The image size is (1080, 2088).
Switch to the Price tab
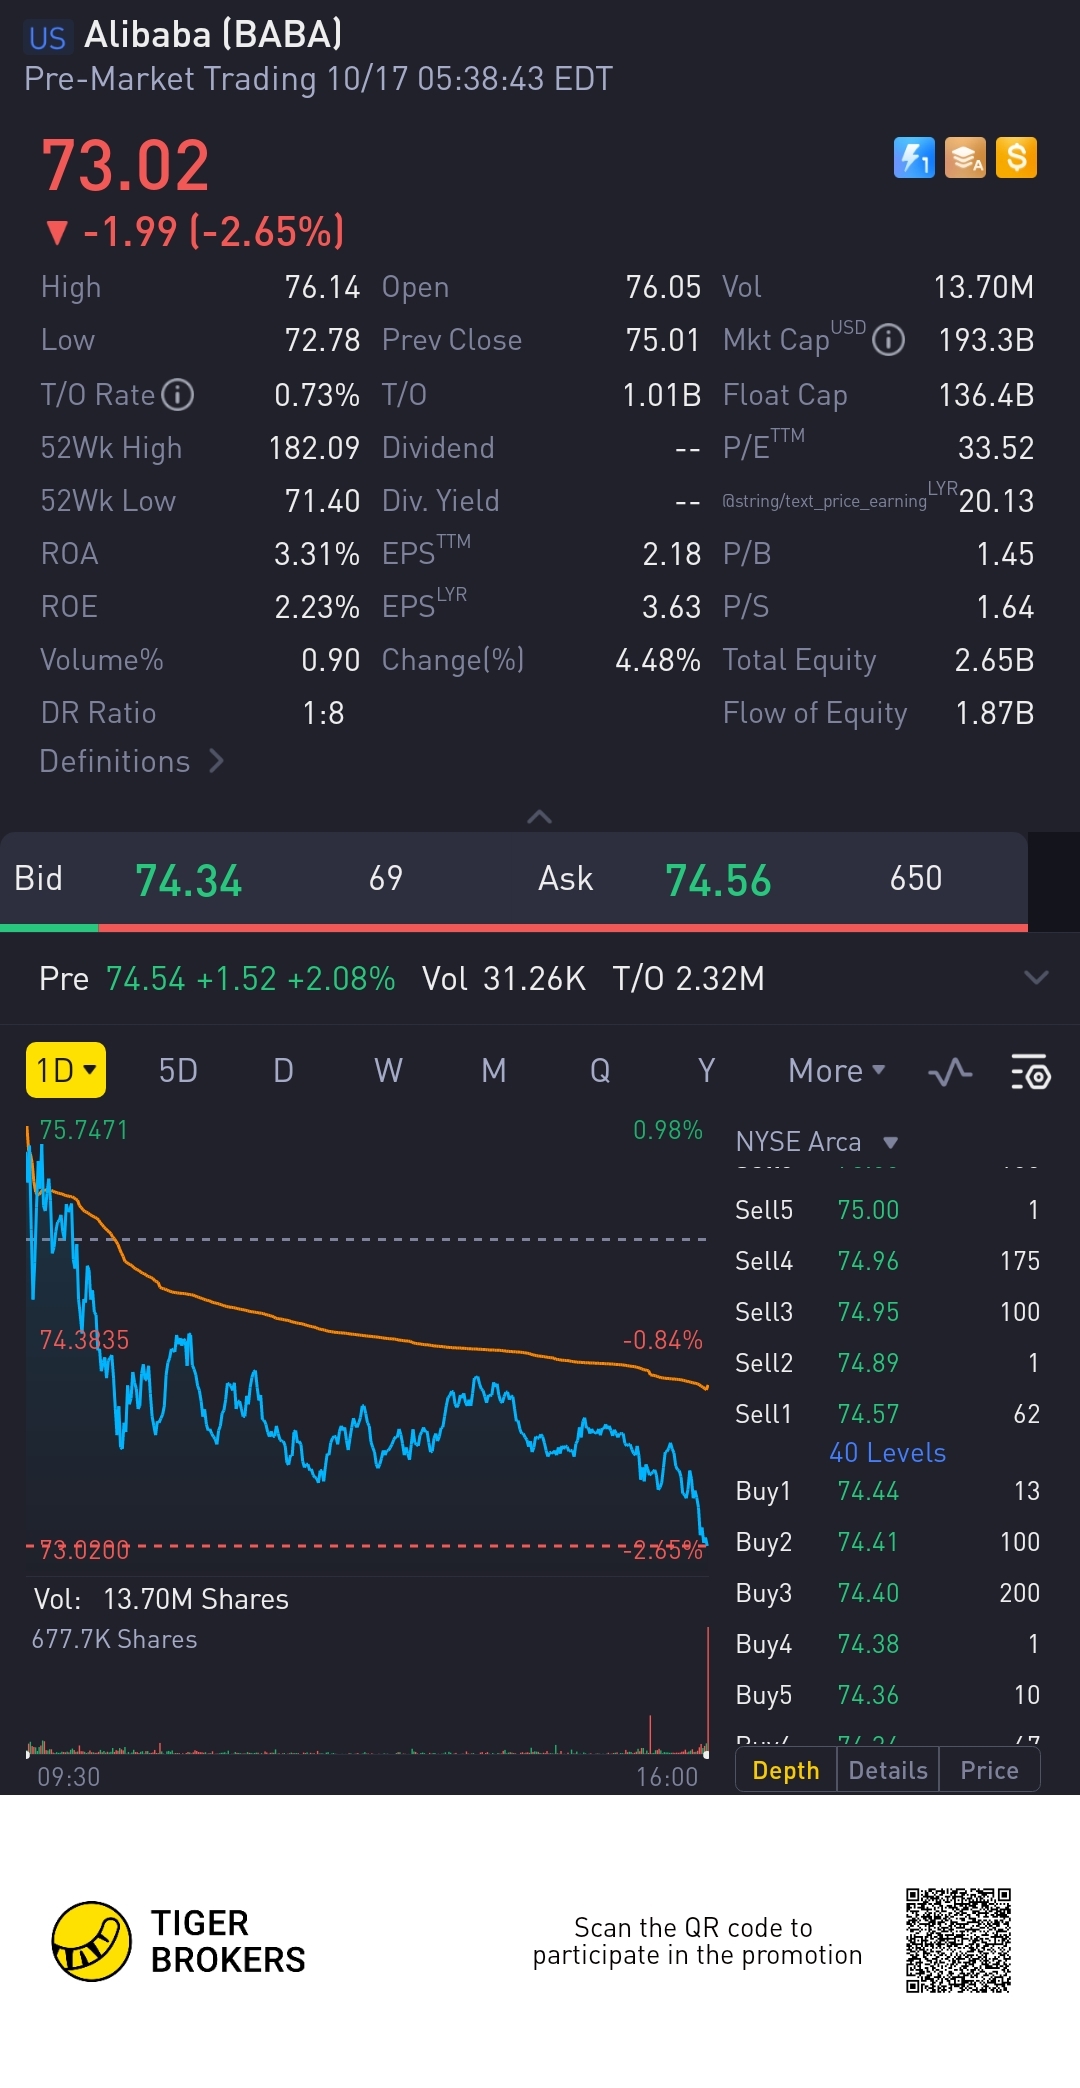click(989, 1771)
